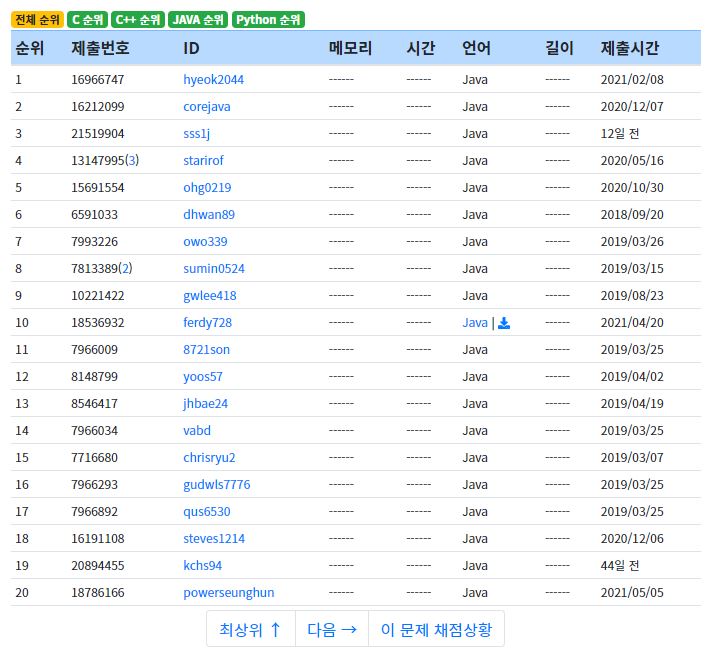Screen dimensions: 707x664
Task: Download ferdy728's Java source via download icon
Action: 504,323
